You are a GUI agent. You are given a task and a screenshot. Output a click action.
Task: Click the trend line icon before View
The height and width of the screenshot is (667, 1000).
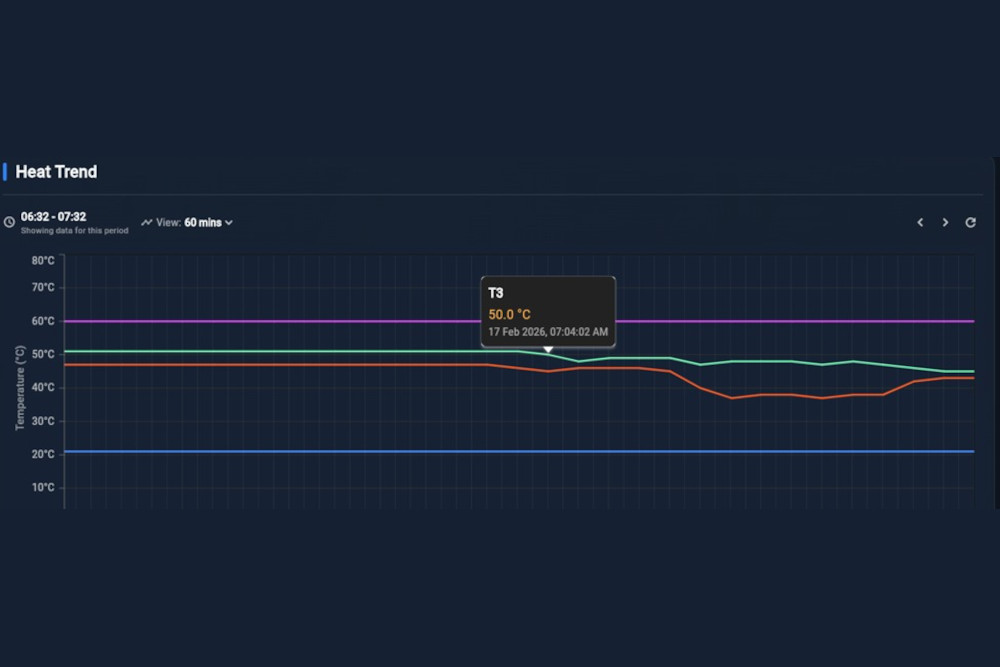click(147, 222)
